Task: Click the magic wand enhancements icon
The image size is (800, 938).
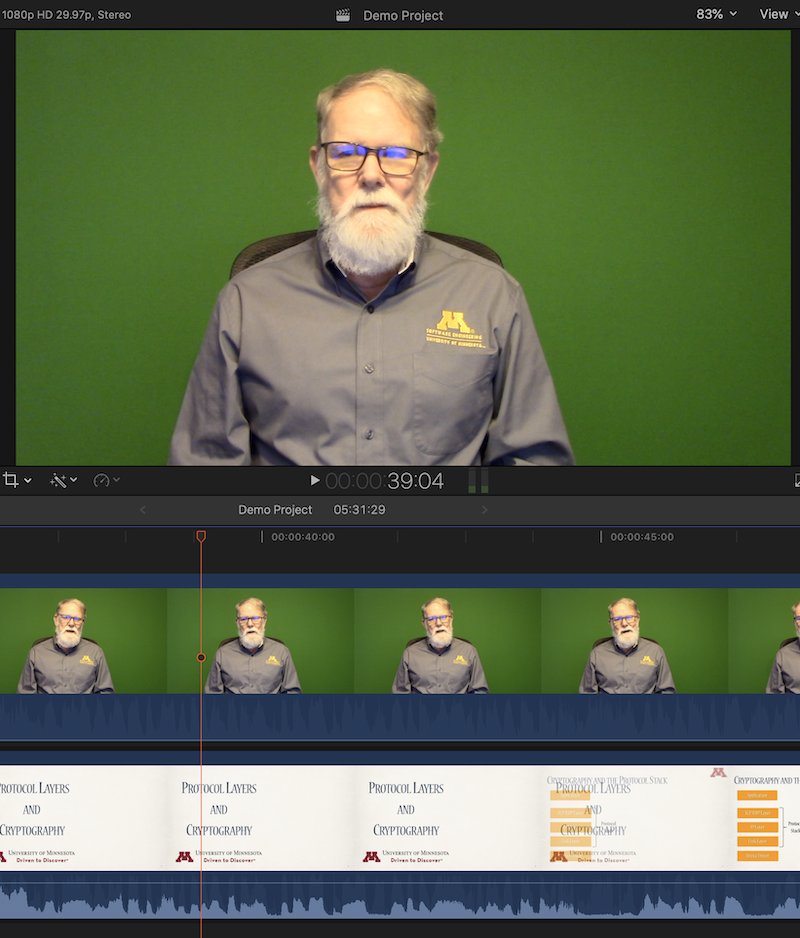Action: [x=58, y=481]
